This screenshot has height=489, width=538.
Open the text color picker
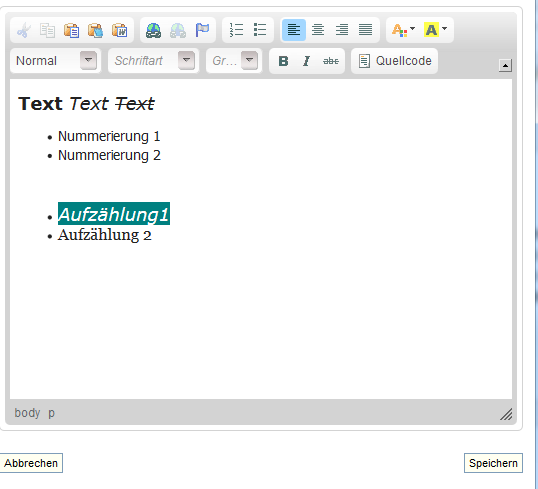403,30
